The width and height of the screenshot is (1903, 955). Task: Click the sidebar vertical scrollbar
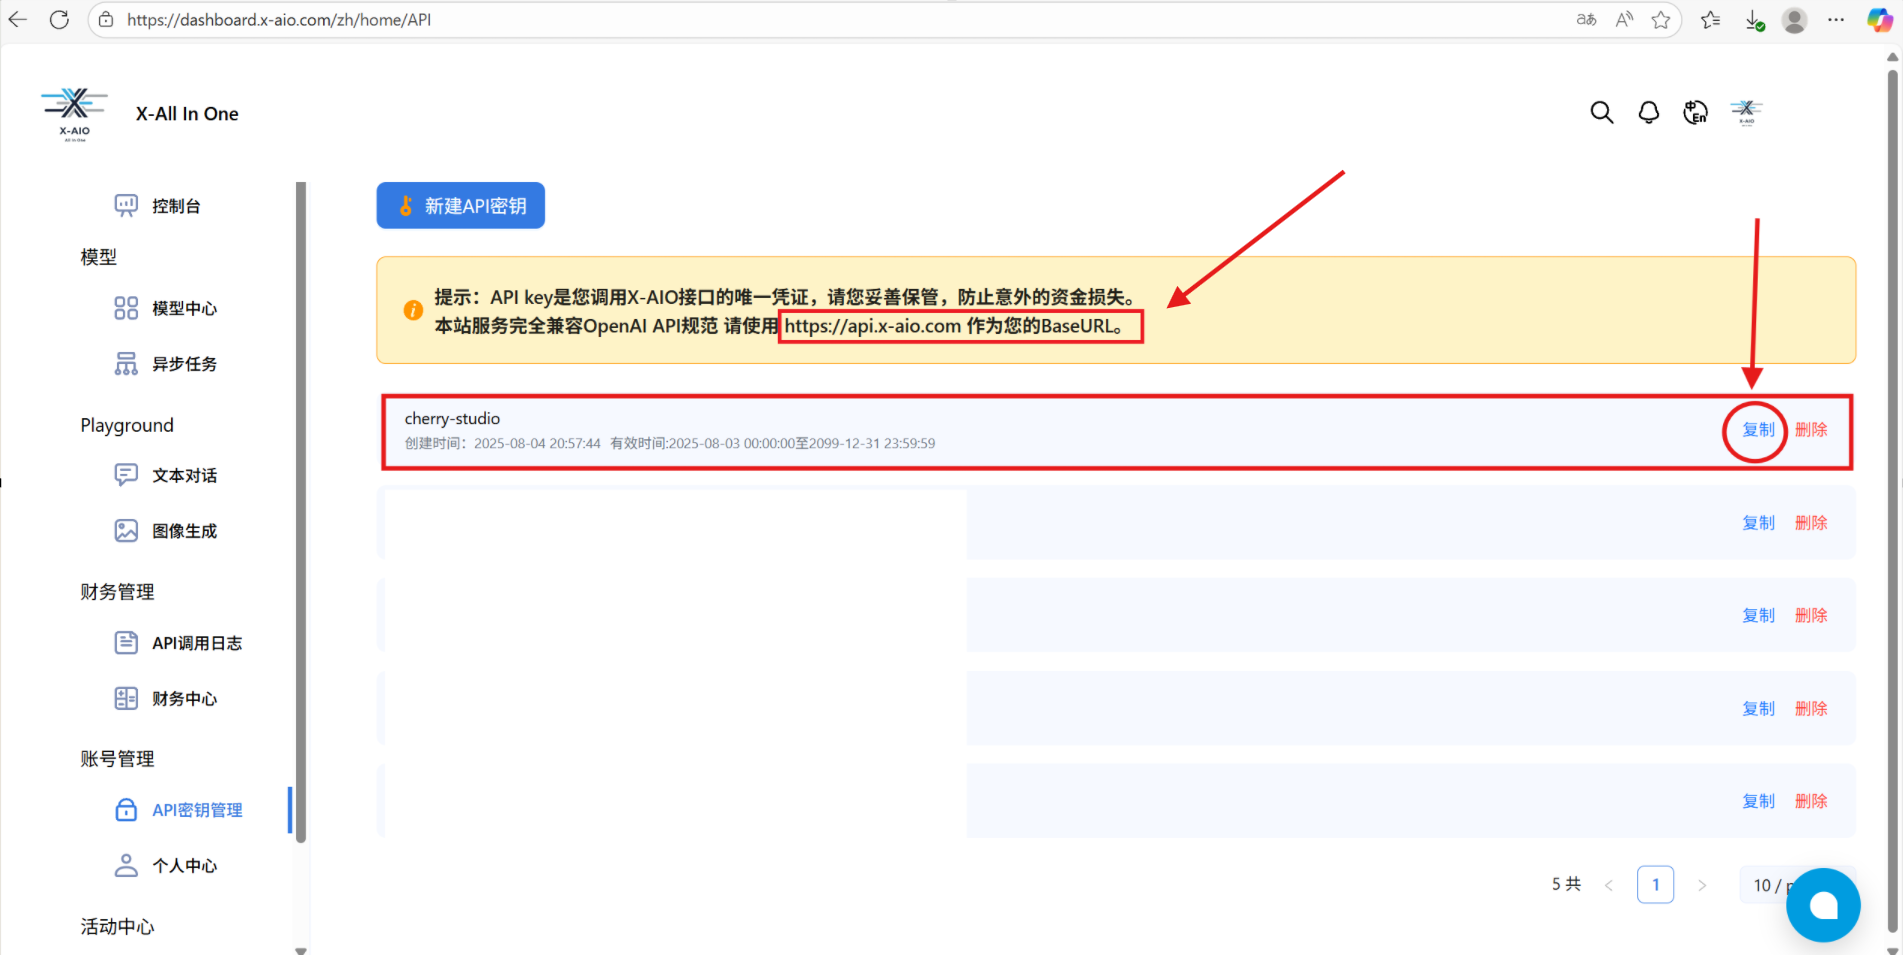(x=300, y=512)
